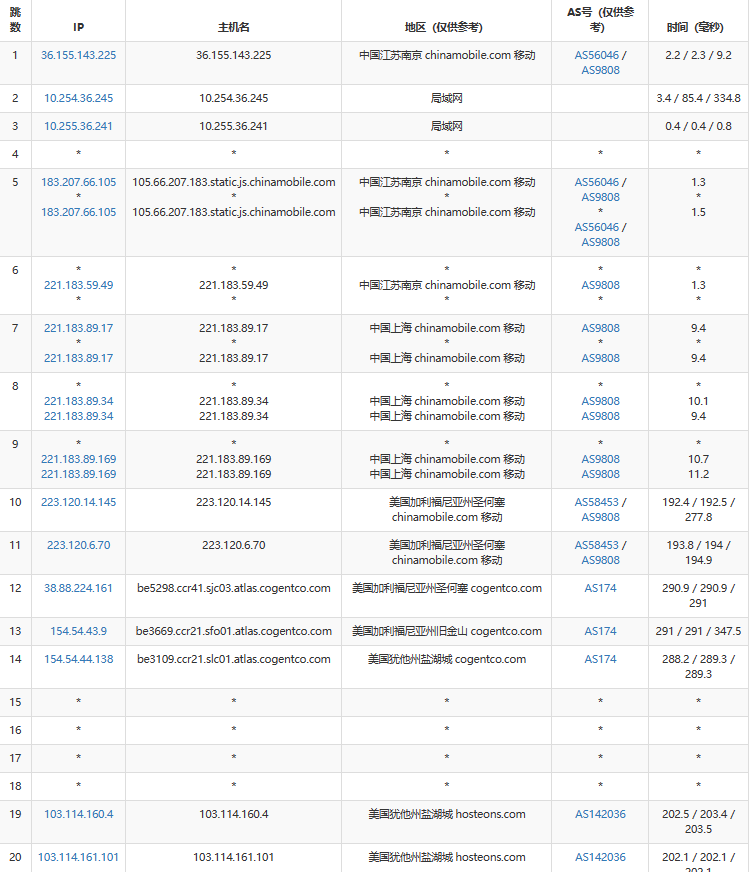The image size is (750, 872).
Task: Open IP 223.120.14.145 link
Action: coord(78,502)
